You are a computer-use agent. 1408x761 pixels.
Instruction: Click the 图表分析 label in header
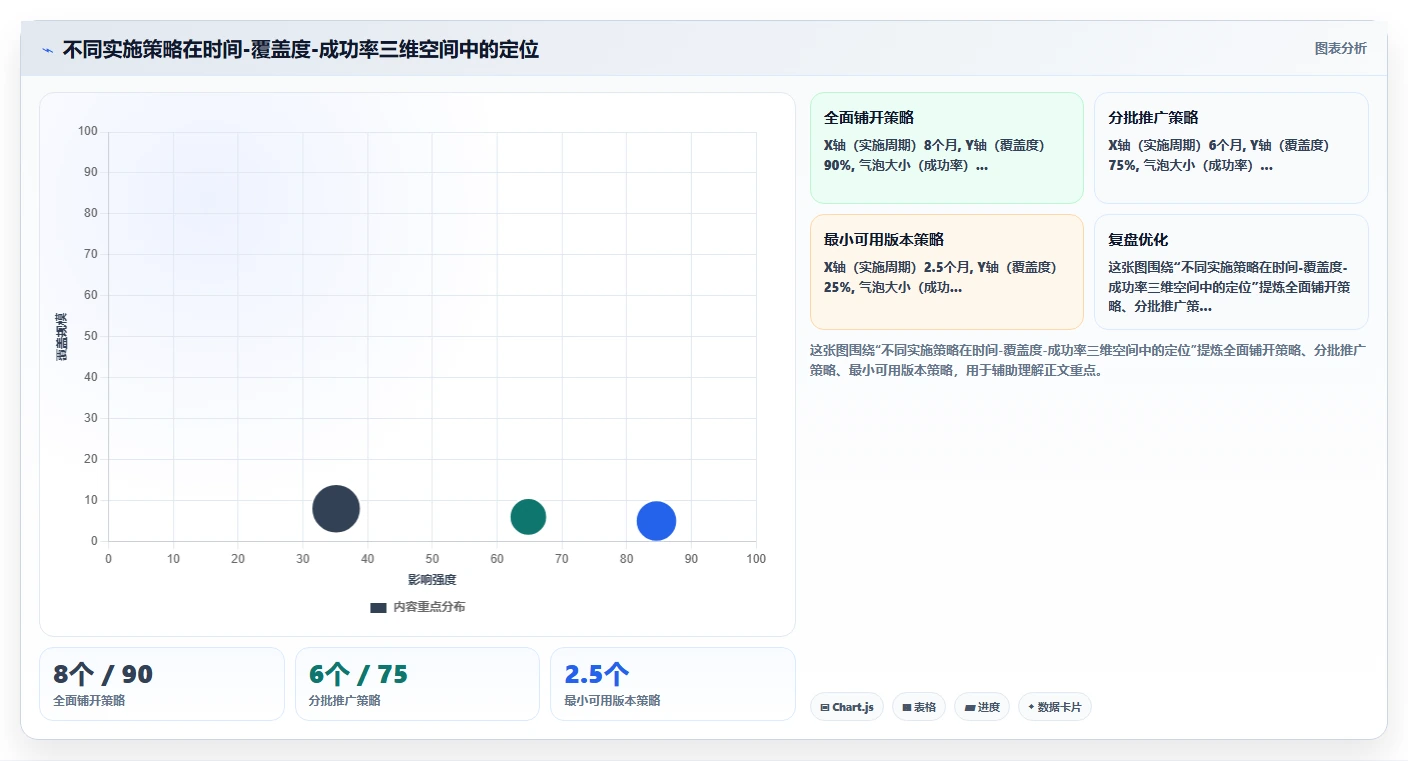(x=1340, y=48)
